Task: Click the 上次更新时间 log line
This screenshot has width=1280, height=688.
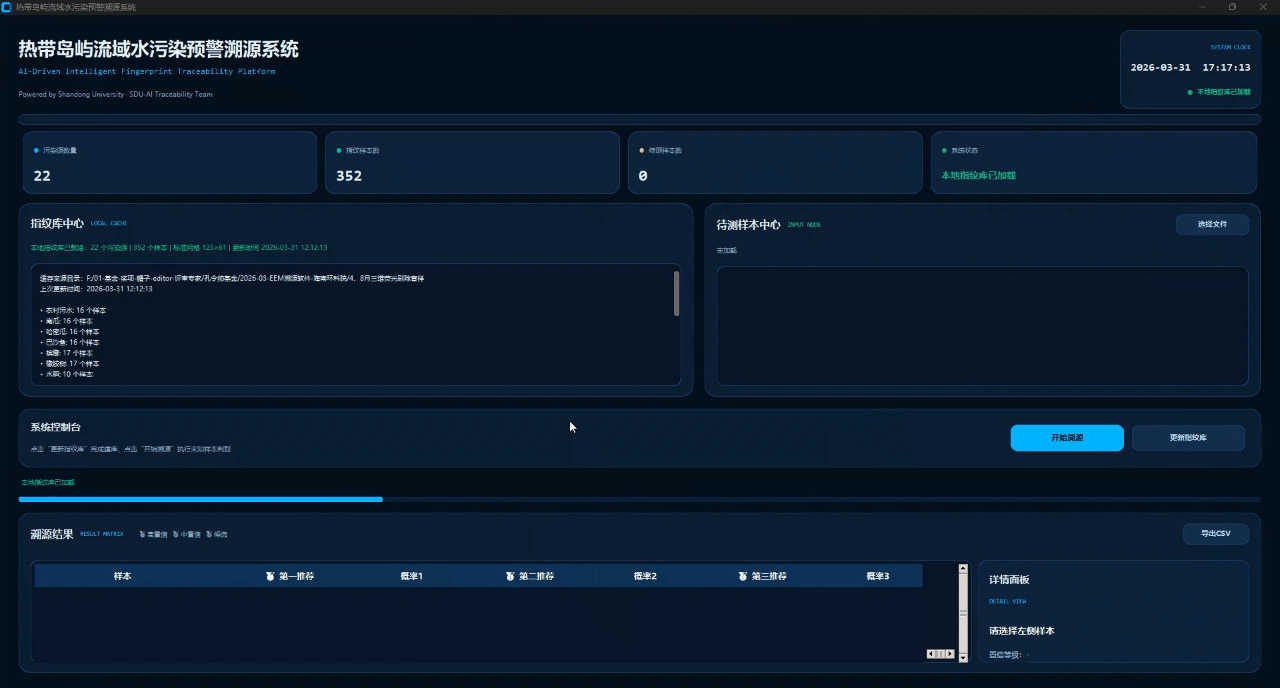Action: 96,288
